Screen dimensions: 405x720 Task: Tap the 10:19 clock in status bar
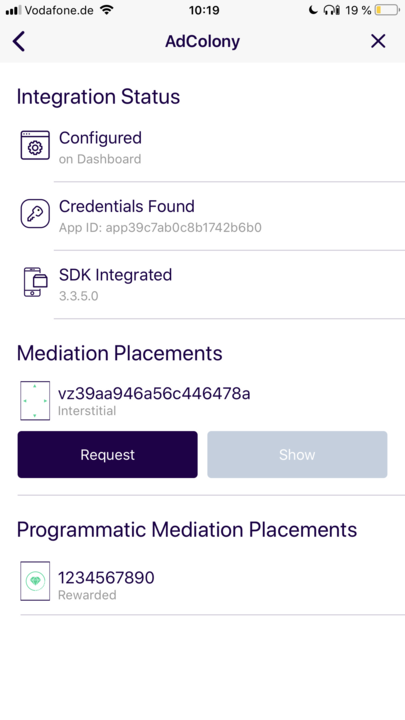coord(204,10)
